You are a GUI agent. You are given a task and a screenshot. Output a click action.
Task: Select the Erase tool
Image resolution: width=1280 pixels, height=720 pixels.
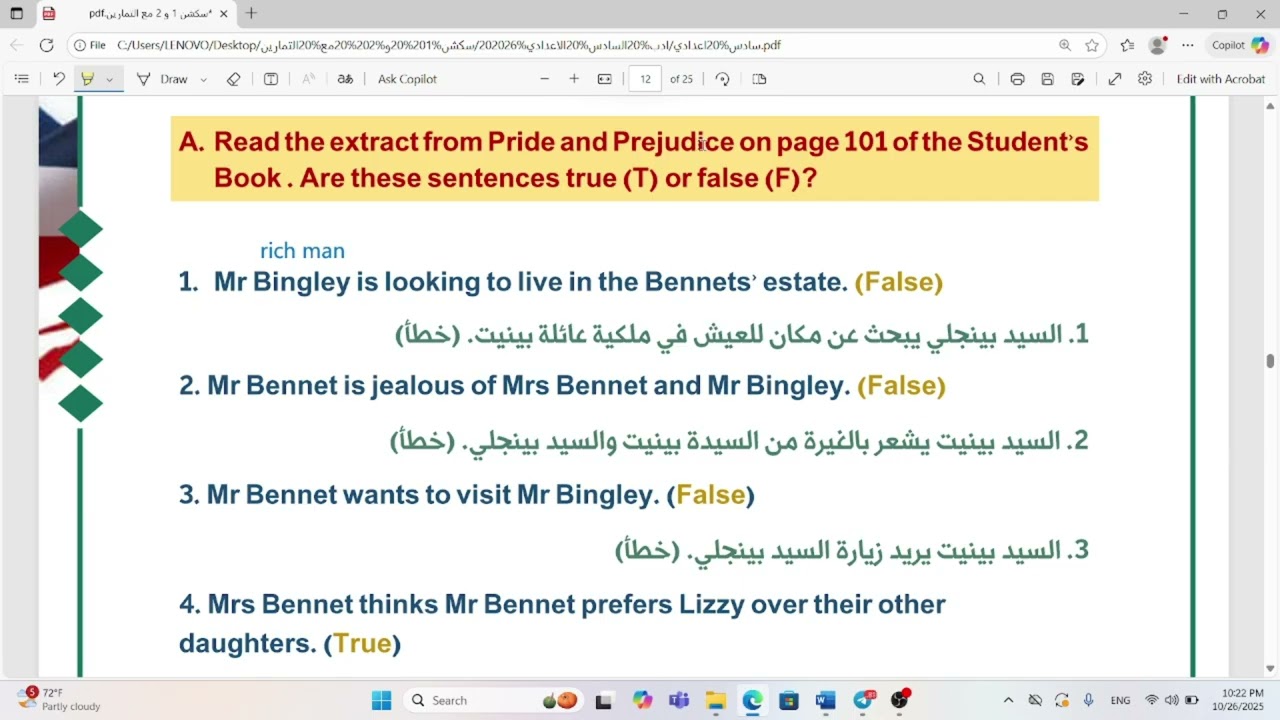pos(234,79)
